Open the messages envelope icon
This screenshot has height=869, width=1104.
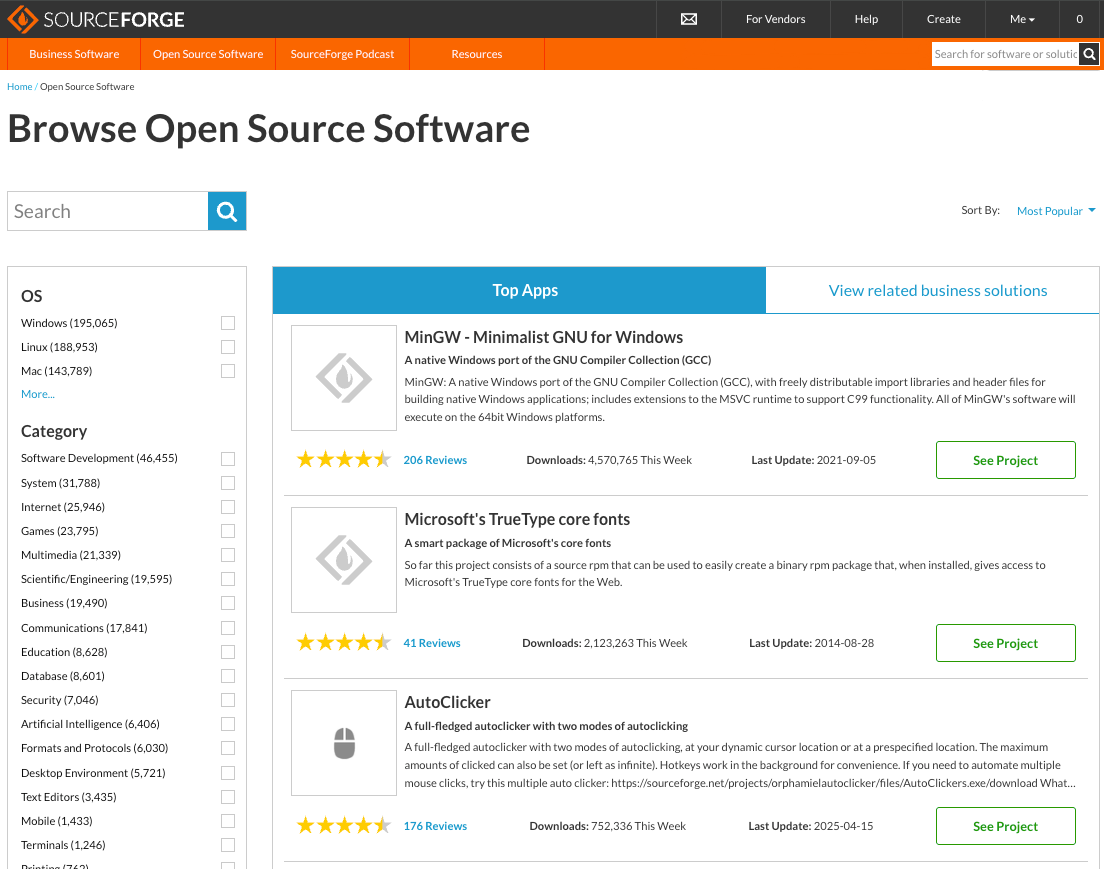(x=688, y=19)
